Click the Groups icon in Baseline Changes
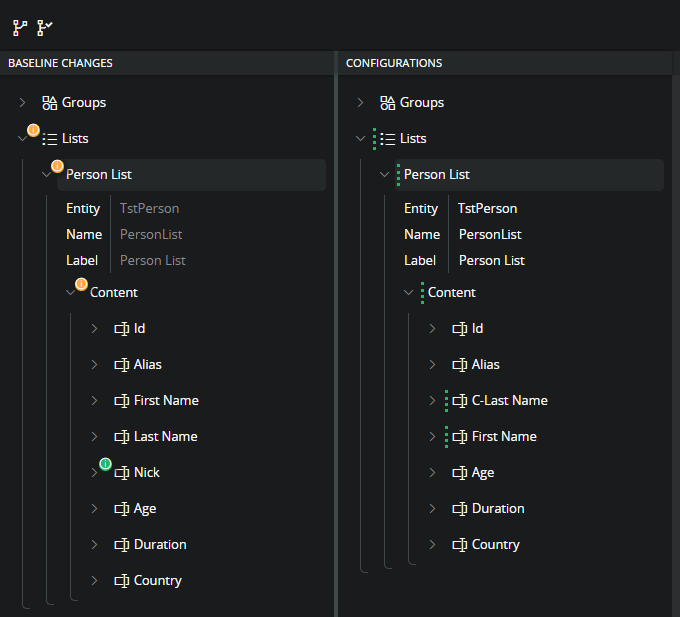This screenshot has width=680, height=617. 50,103
